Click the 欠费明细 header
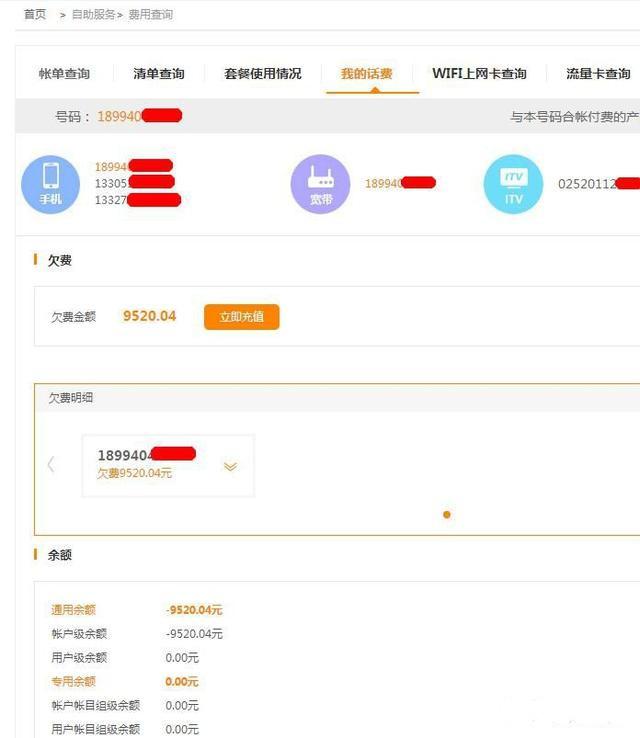Viewport: 640px width, 738px height. coord(71,398)
